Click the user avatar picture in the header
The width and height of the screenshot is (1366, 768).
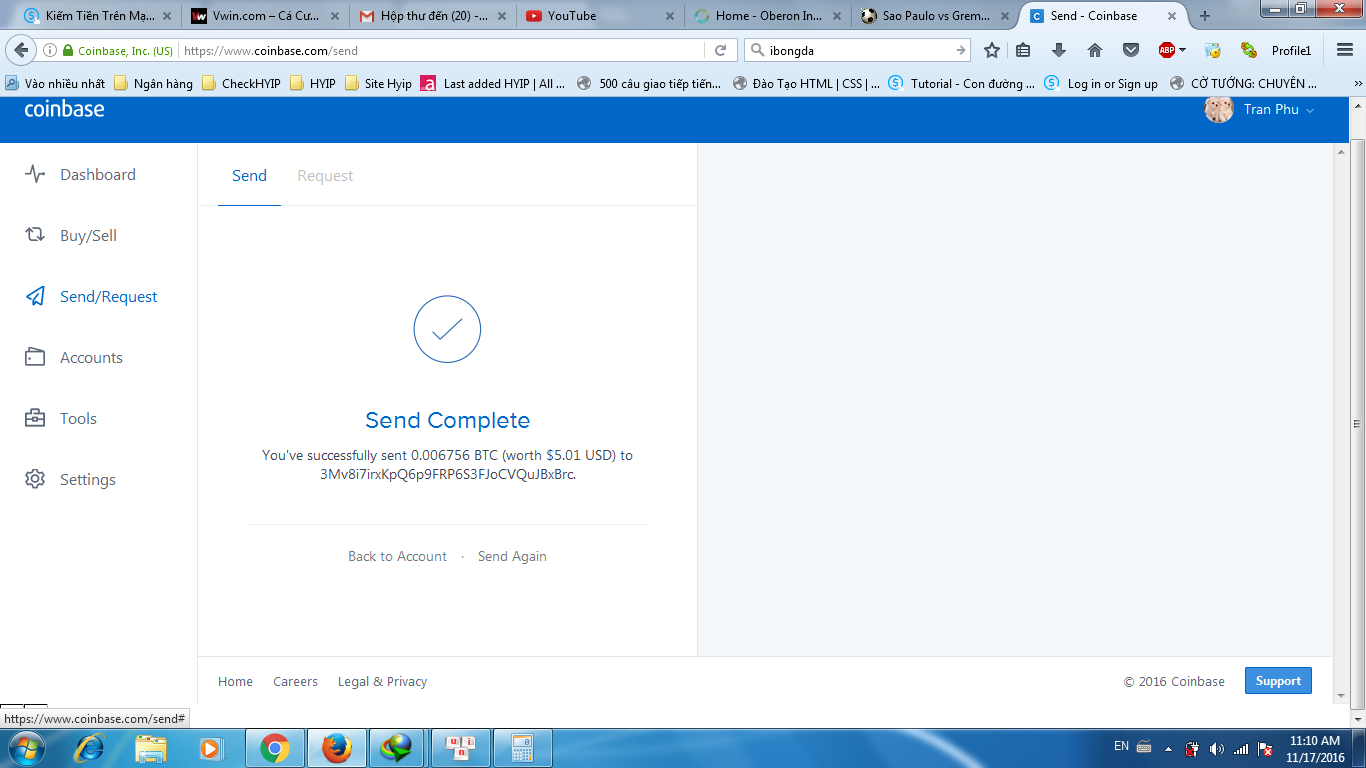tap(1219, 109)
